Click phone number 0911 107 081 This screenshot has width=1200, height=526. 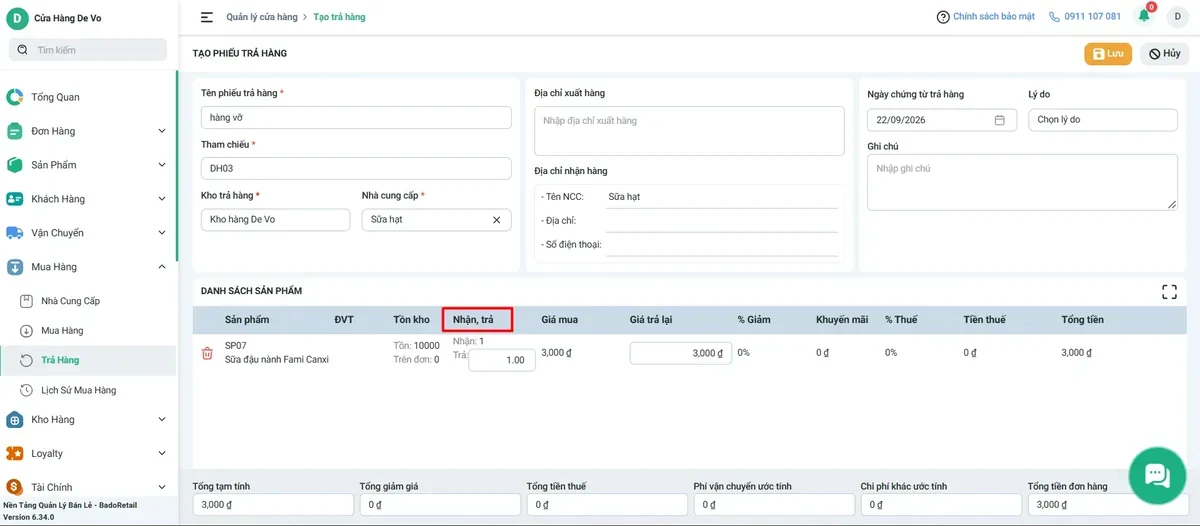[1092, 17]
